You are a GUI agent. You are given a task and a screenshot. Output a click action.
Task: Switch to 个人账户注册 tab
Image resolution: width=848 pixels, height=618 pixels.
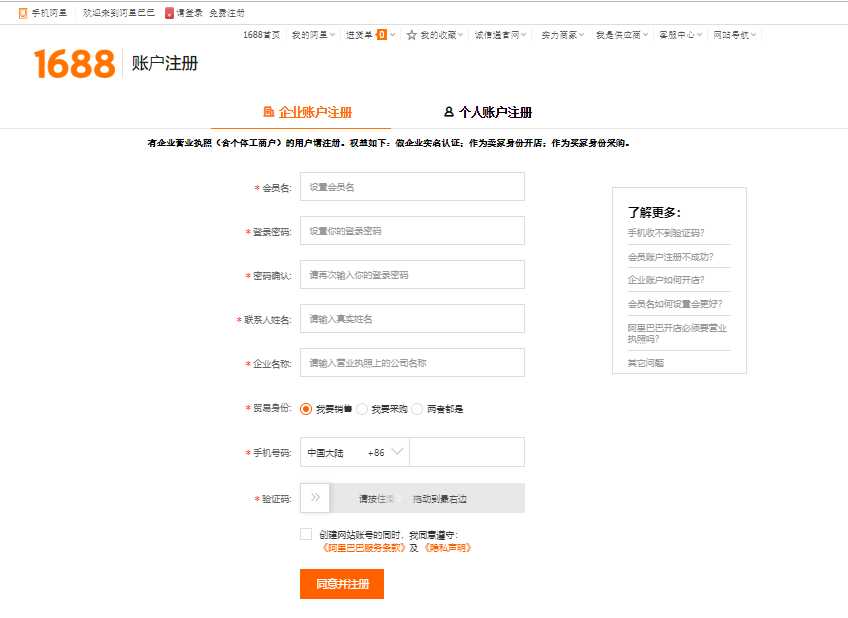coord(488,112)
